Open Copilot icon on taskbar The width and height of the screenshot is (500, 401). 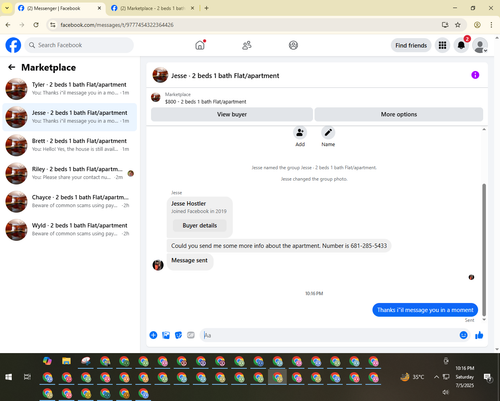(47, 361)
